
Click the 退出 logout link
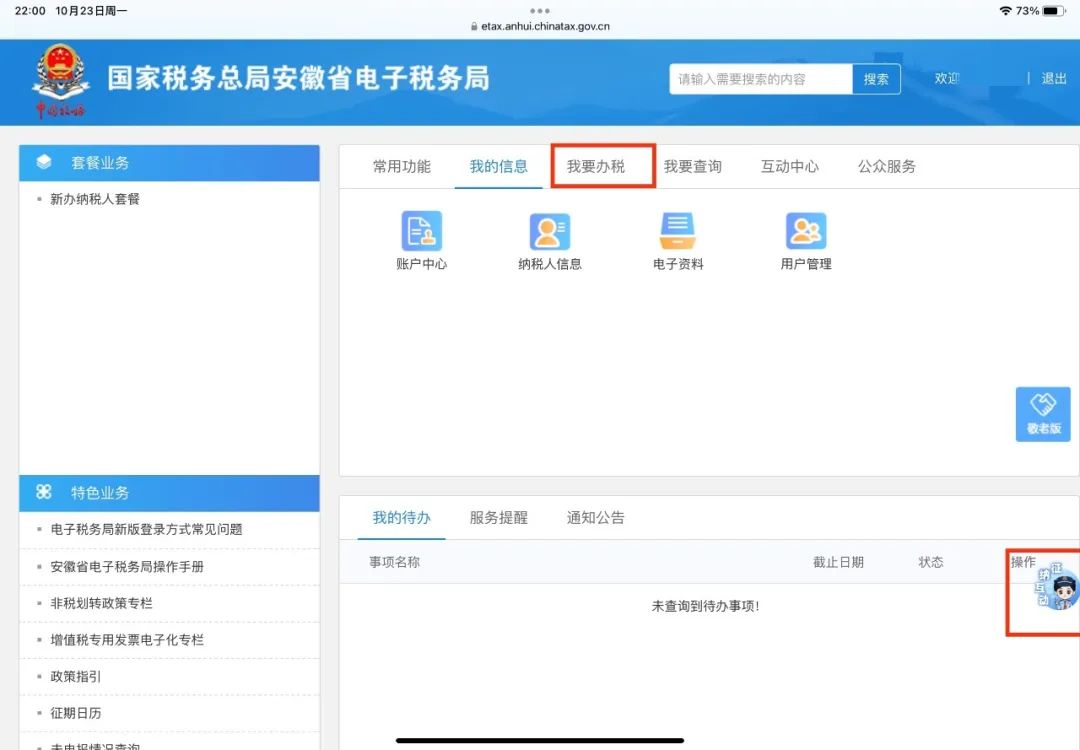(1054, 79)
